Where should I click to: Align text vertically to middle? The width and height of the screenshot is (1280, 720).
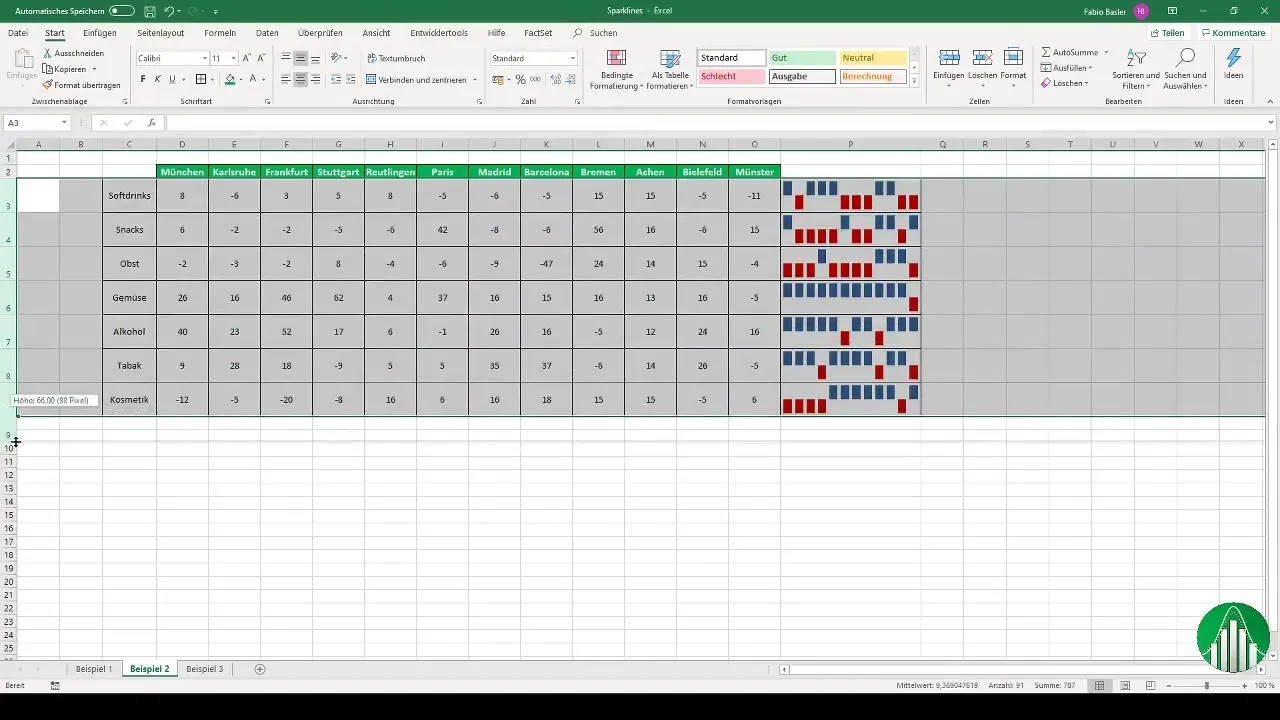click(301, 58)
